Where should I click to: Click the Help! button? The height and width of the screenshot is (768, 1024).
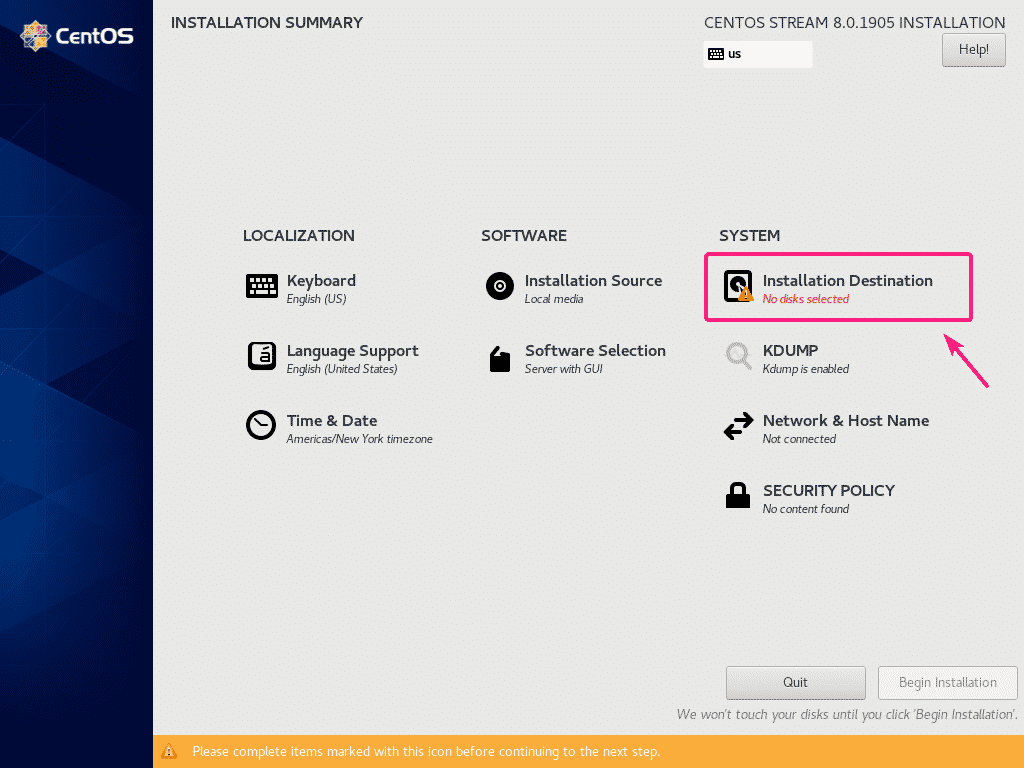(x=972, y=49)
